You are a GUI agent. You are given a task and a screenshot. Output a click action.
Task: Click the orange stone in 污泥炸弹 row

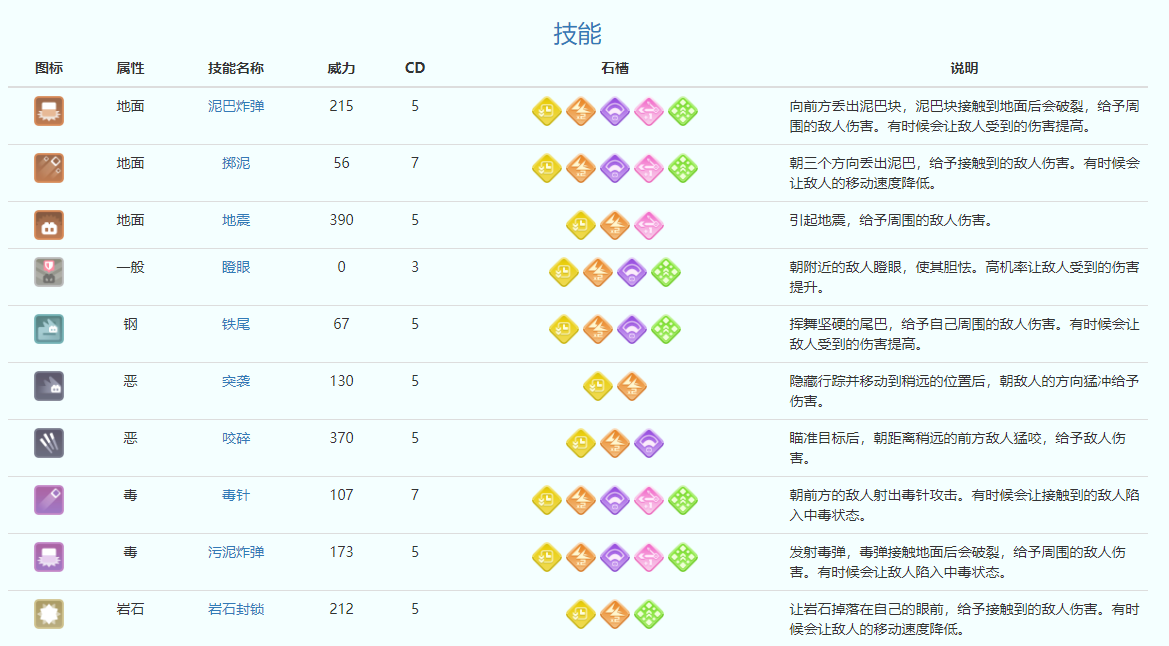coord(581,557)
